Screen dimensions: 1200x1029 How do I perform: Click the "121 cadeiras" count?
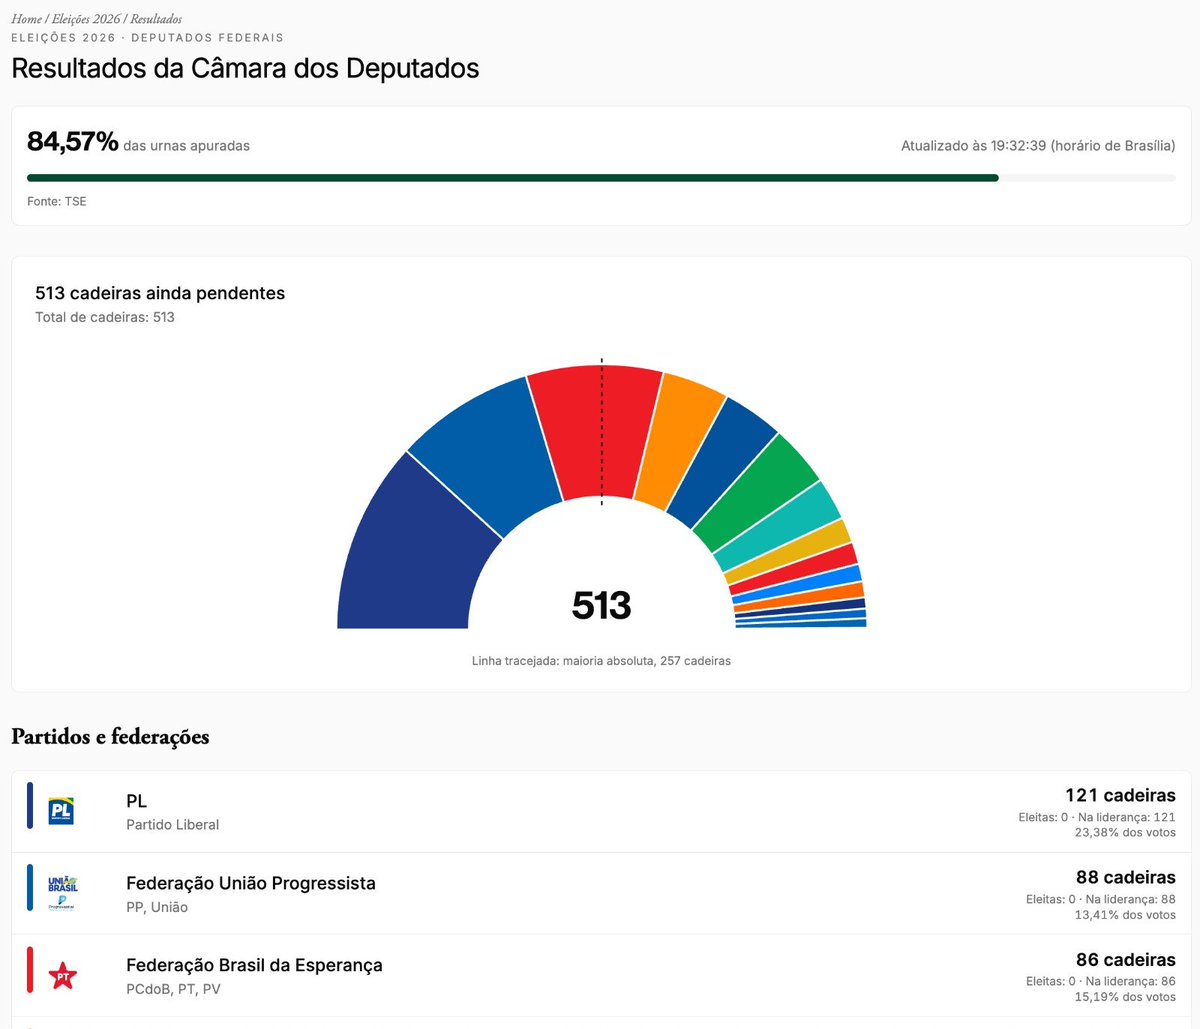(1120, 795)
